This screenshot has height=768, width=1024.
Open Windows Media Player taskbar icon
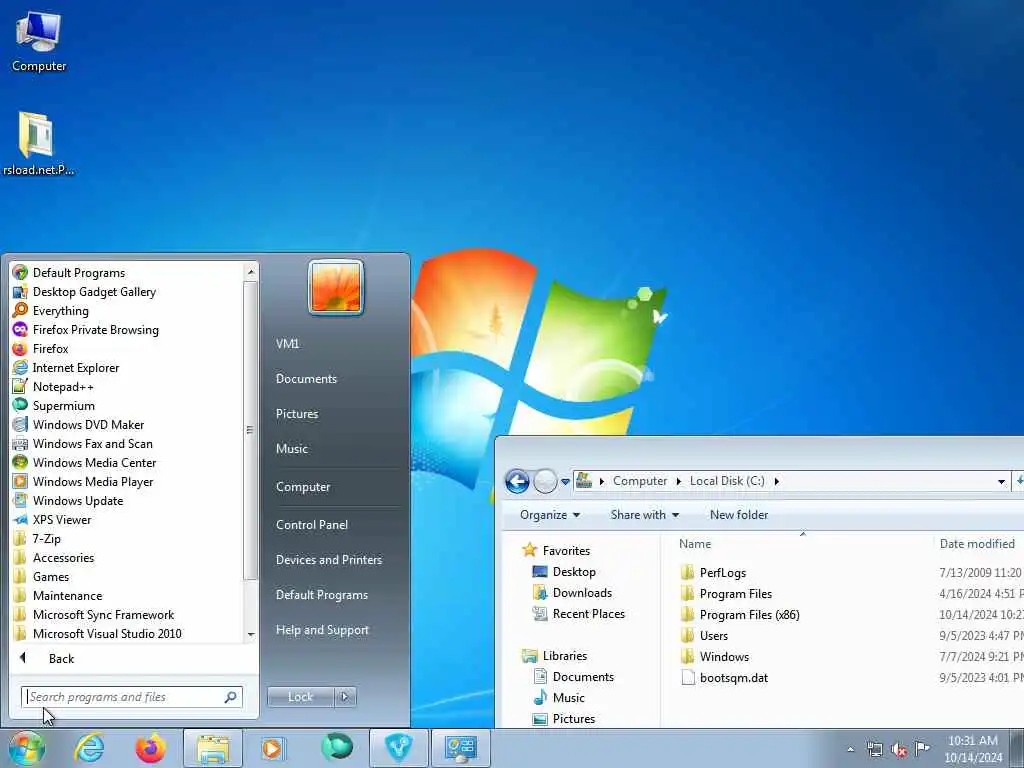click(x=273, y=748)
